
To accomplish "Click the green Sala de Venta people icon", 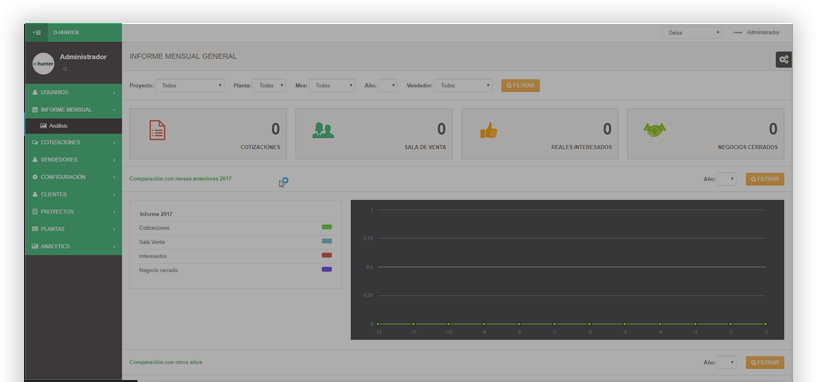I will [x=323, y=130].
